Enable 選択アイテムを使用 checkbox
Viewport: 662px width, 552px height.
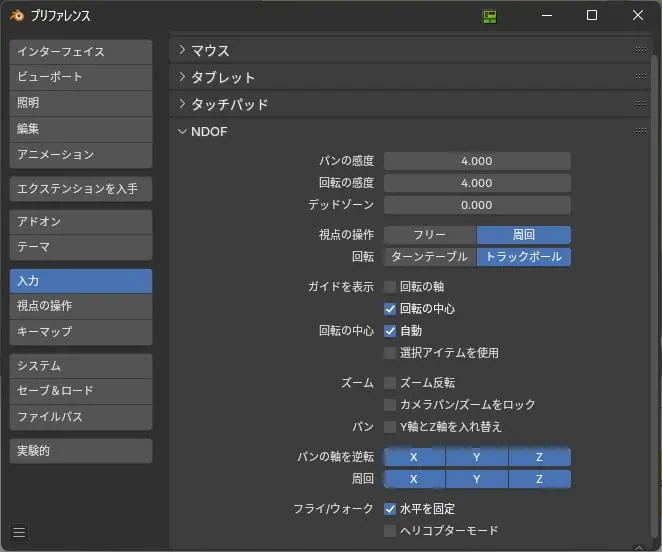(390, 353)
